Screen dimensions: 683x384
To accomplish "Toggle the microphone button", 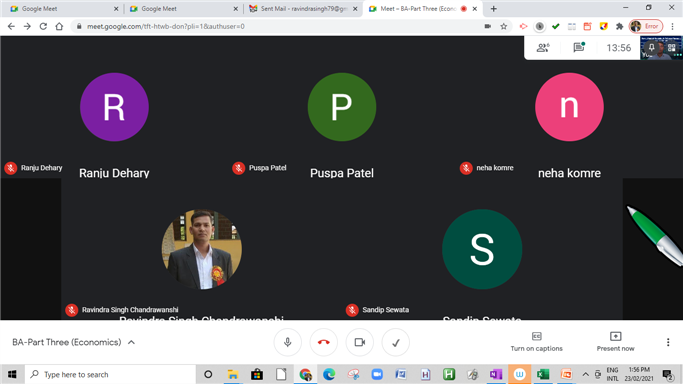I will (287, 342).
